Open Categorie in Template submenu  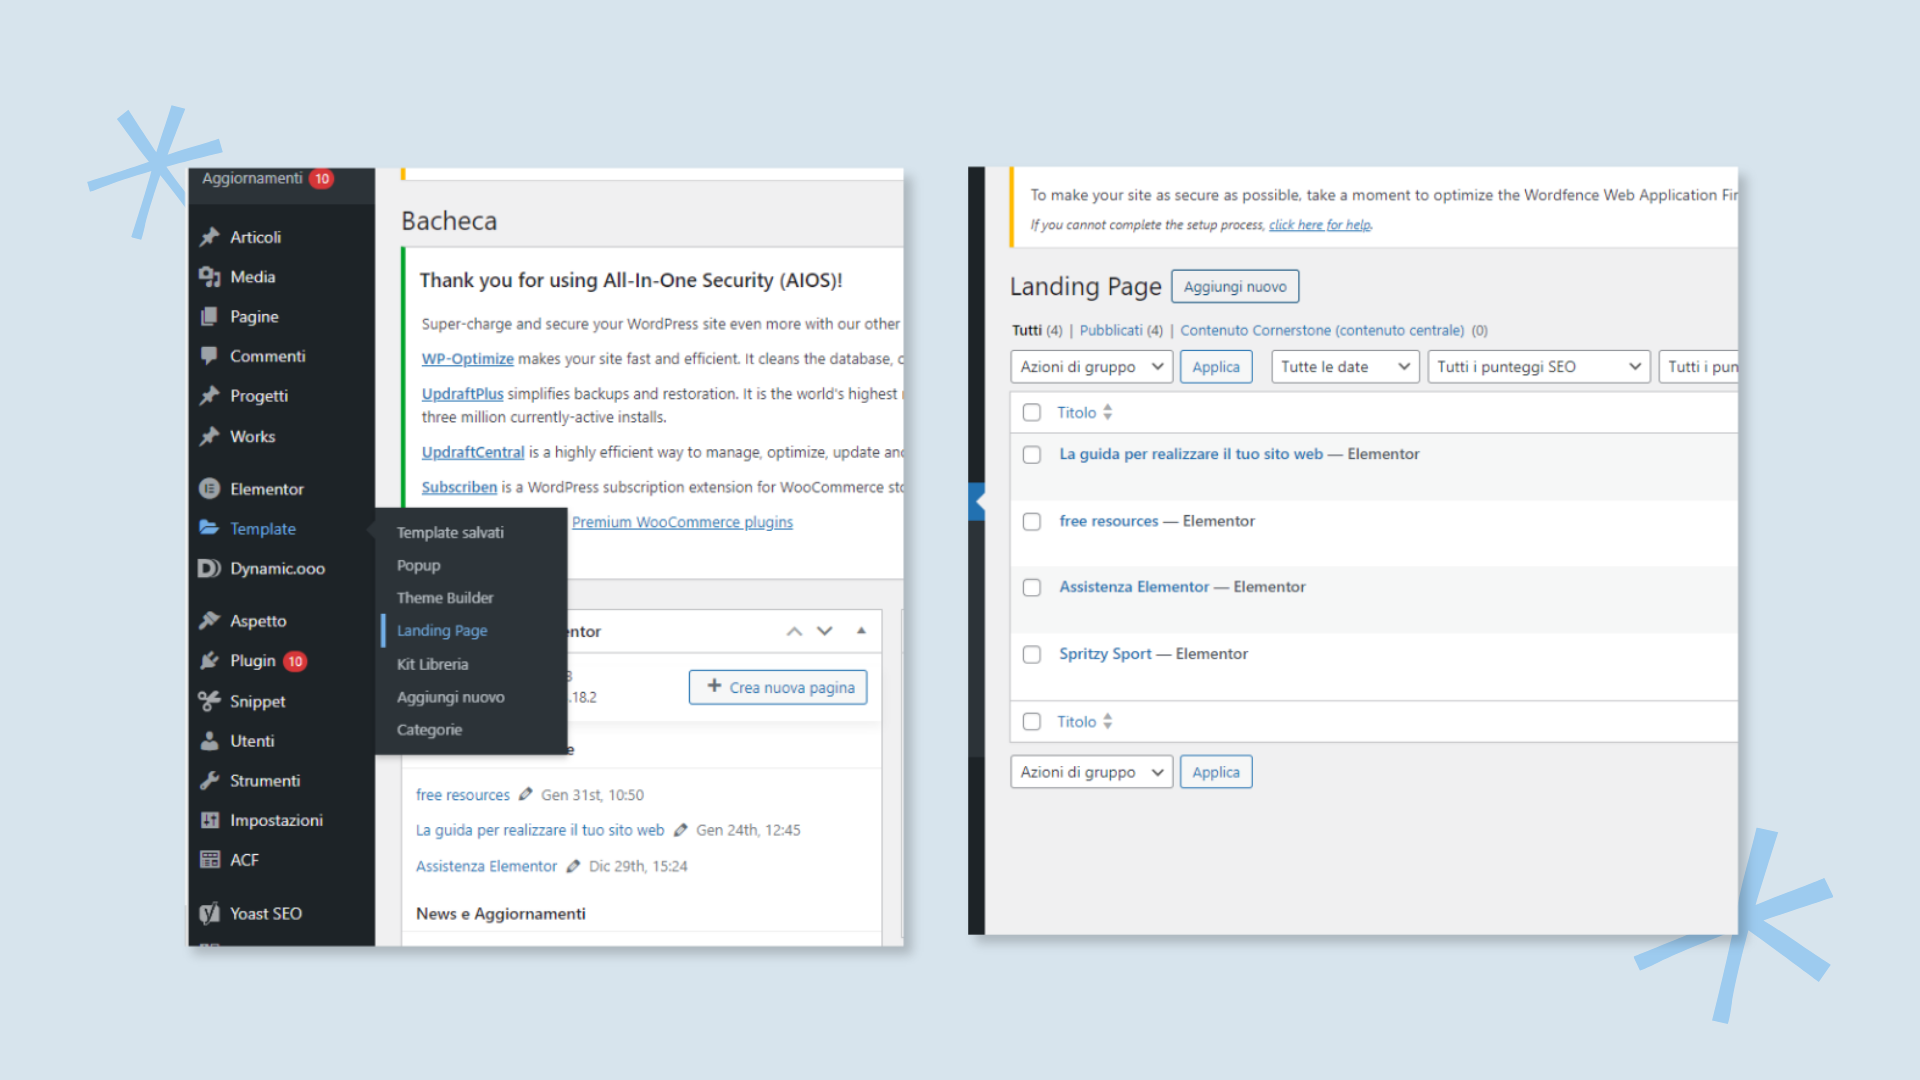point(429,730)
